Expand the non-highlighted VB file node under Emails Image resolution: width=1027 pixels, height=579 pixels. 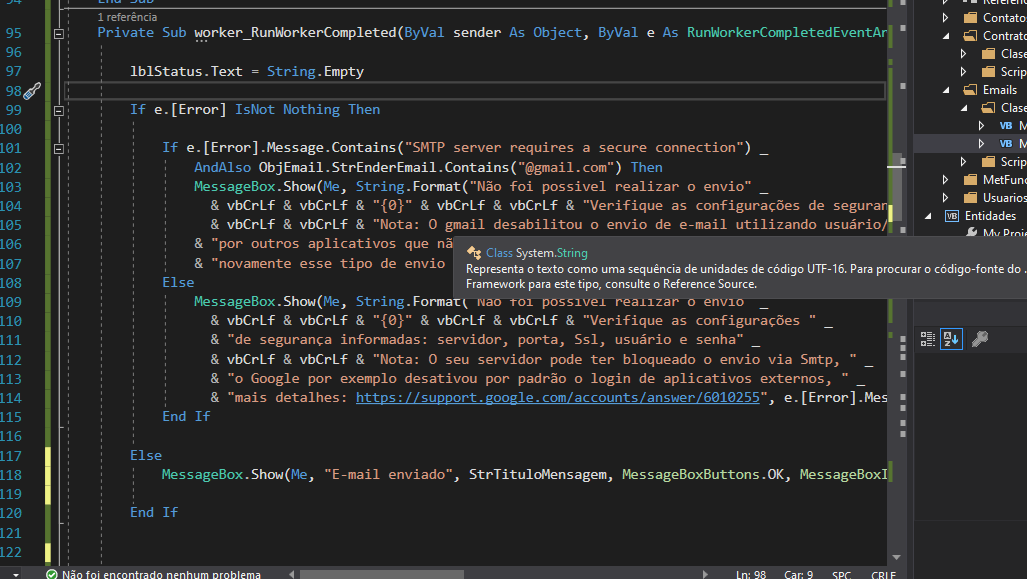981,126
